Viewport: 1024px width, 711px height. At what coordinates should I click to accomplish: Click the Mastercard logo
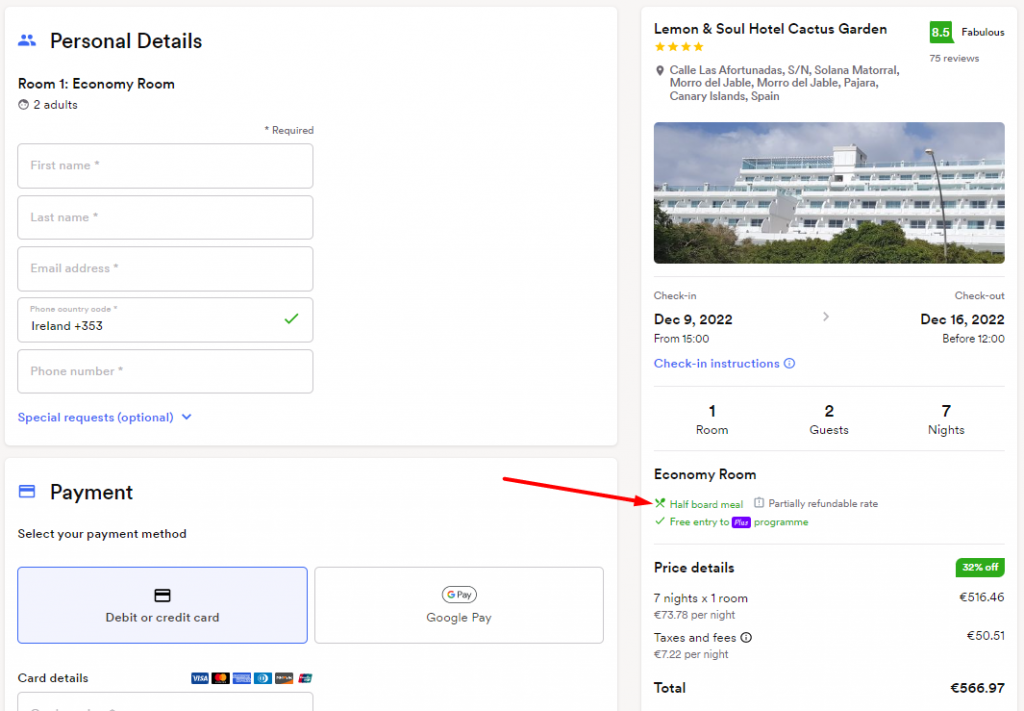pyautogui.click(x=221, y=678)
